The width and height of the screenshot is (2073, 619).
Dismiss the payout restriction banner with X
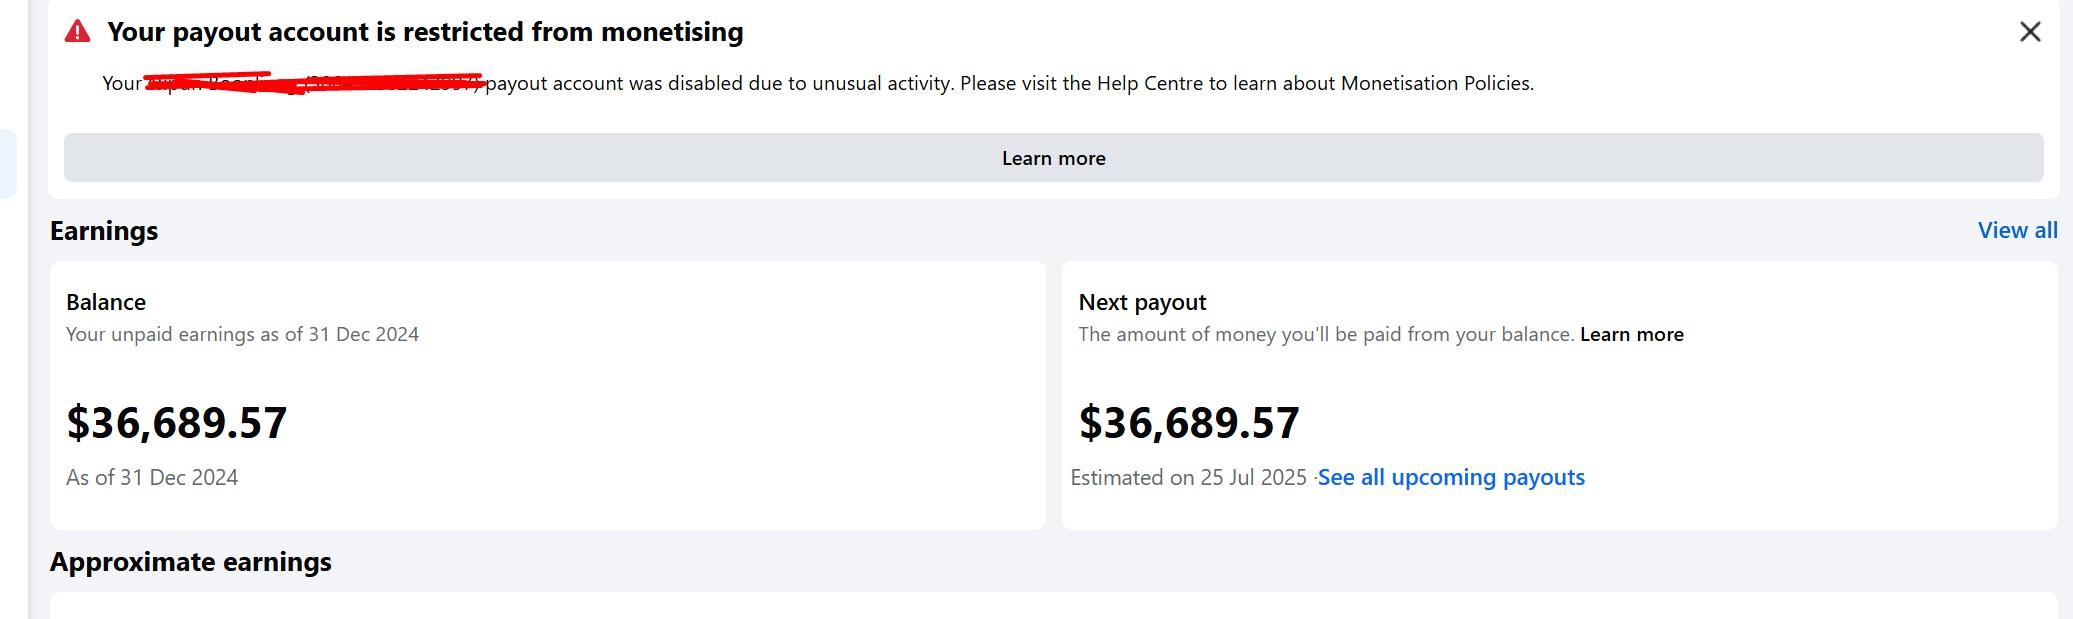click(2029, 32)
